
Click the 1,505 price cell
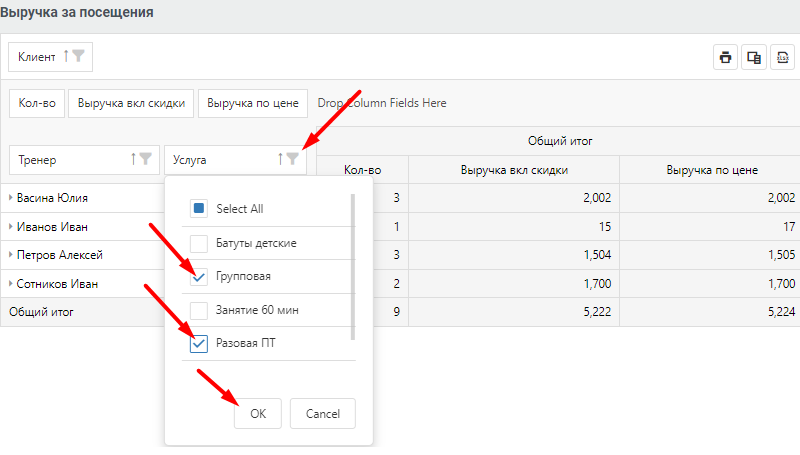(x=710, y=255)
